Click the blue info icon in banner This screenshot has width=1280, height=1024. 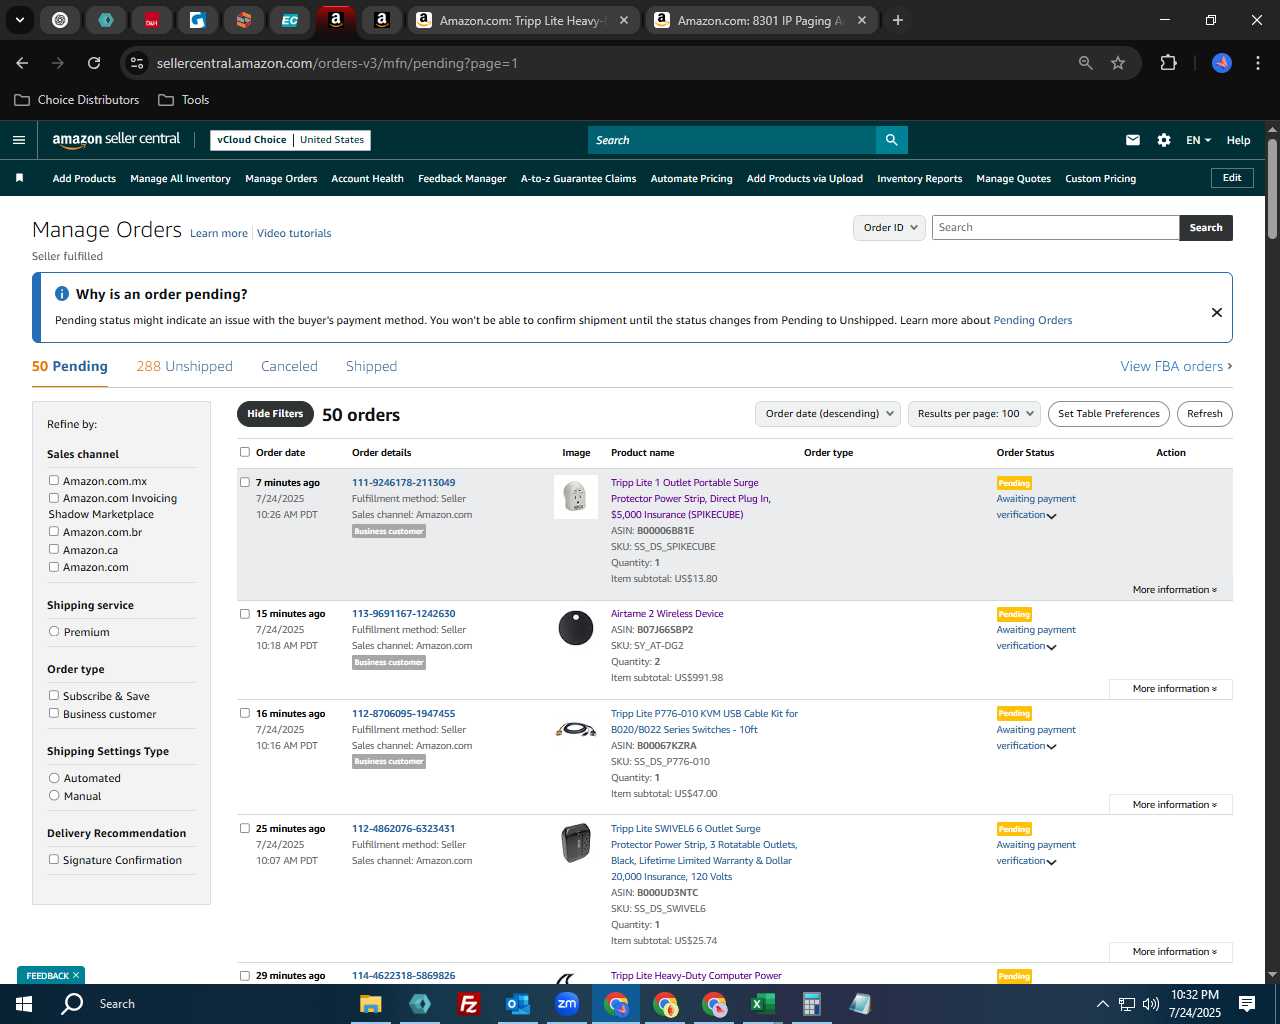(62, 294)
